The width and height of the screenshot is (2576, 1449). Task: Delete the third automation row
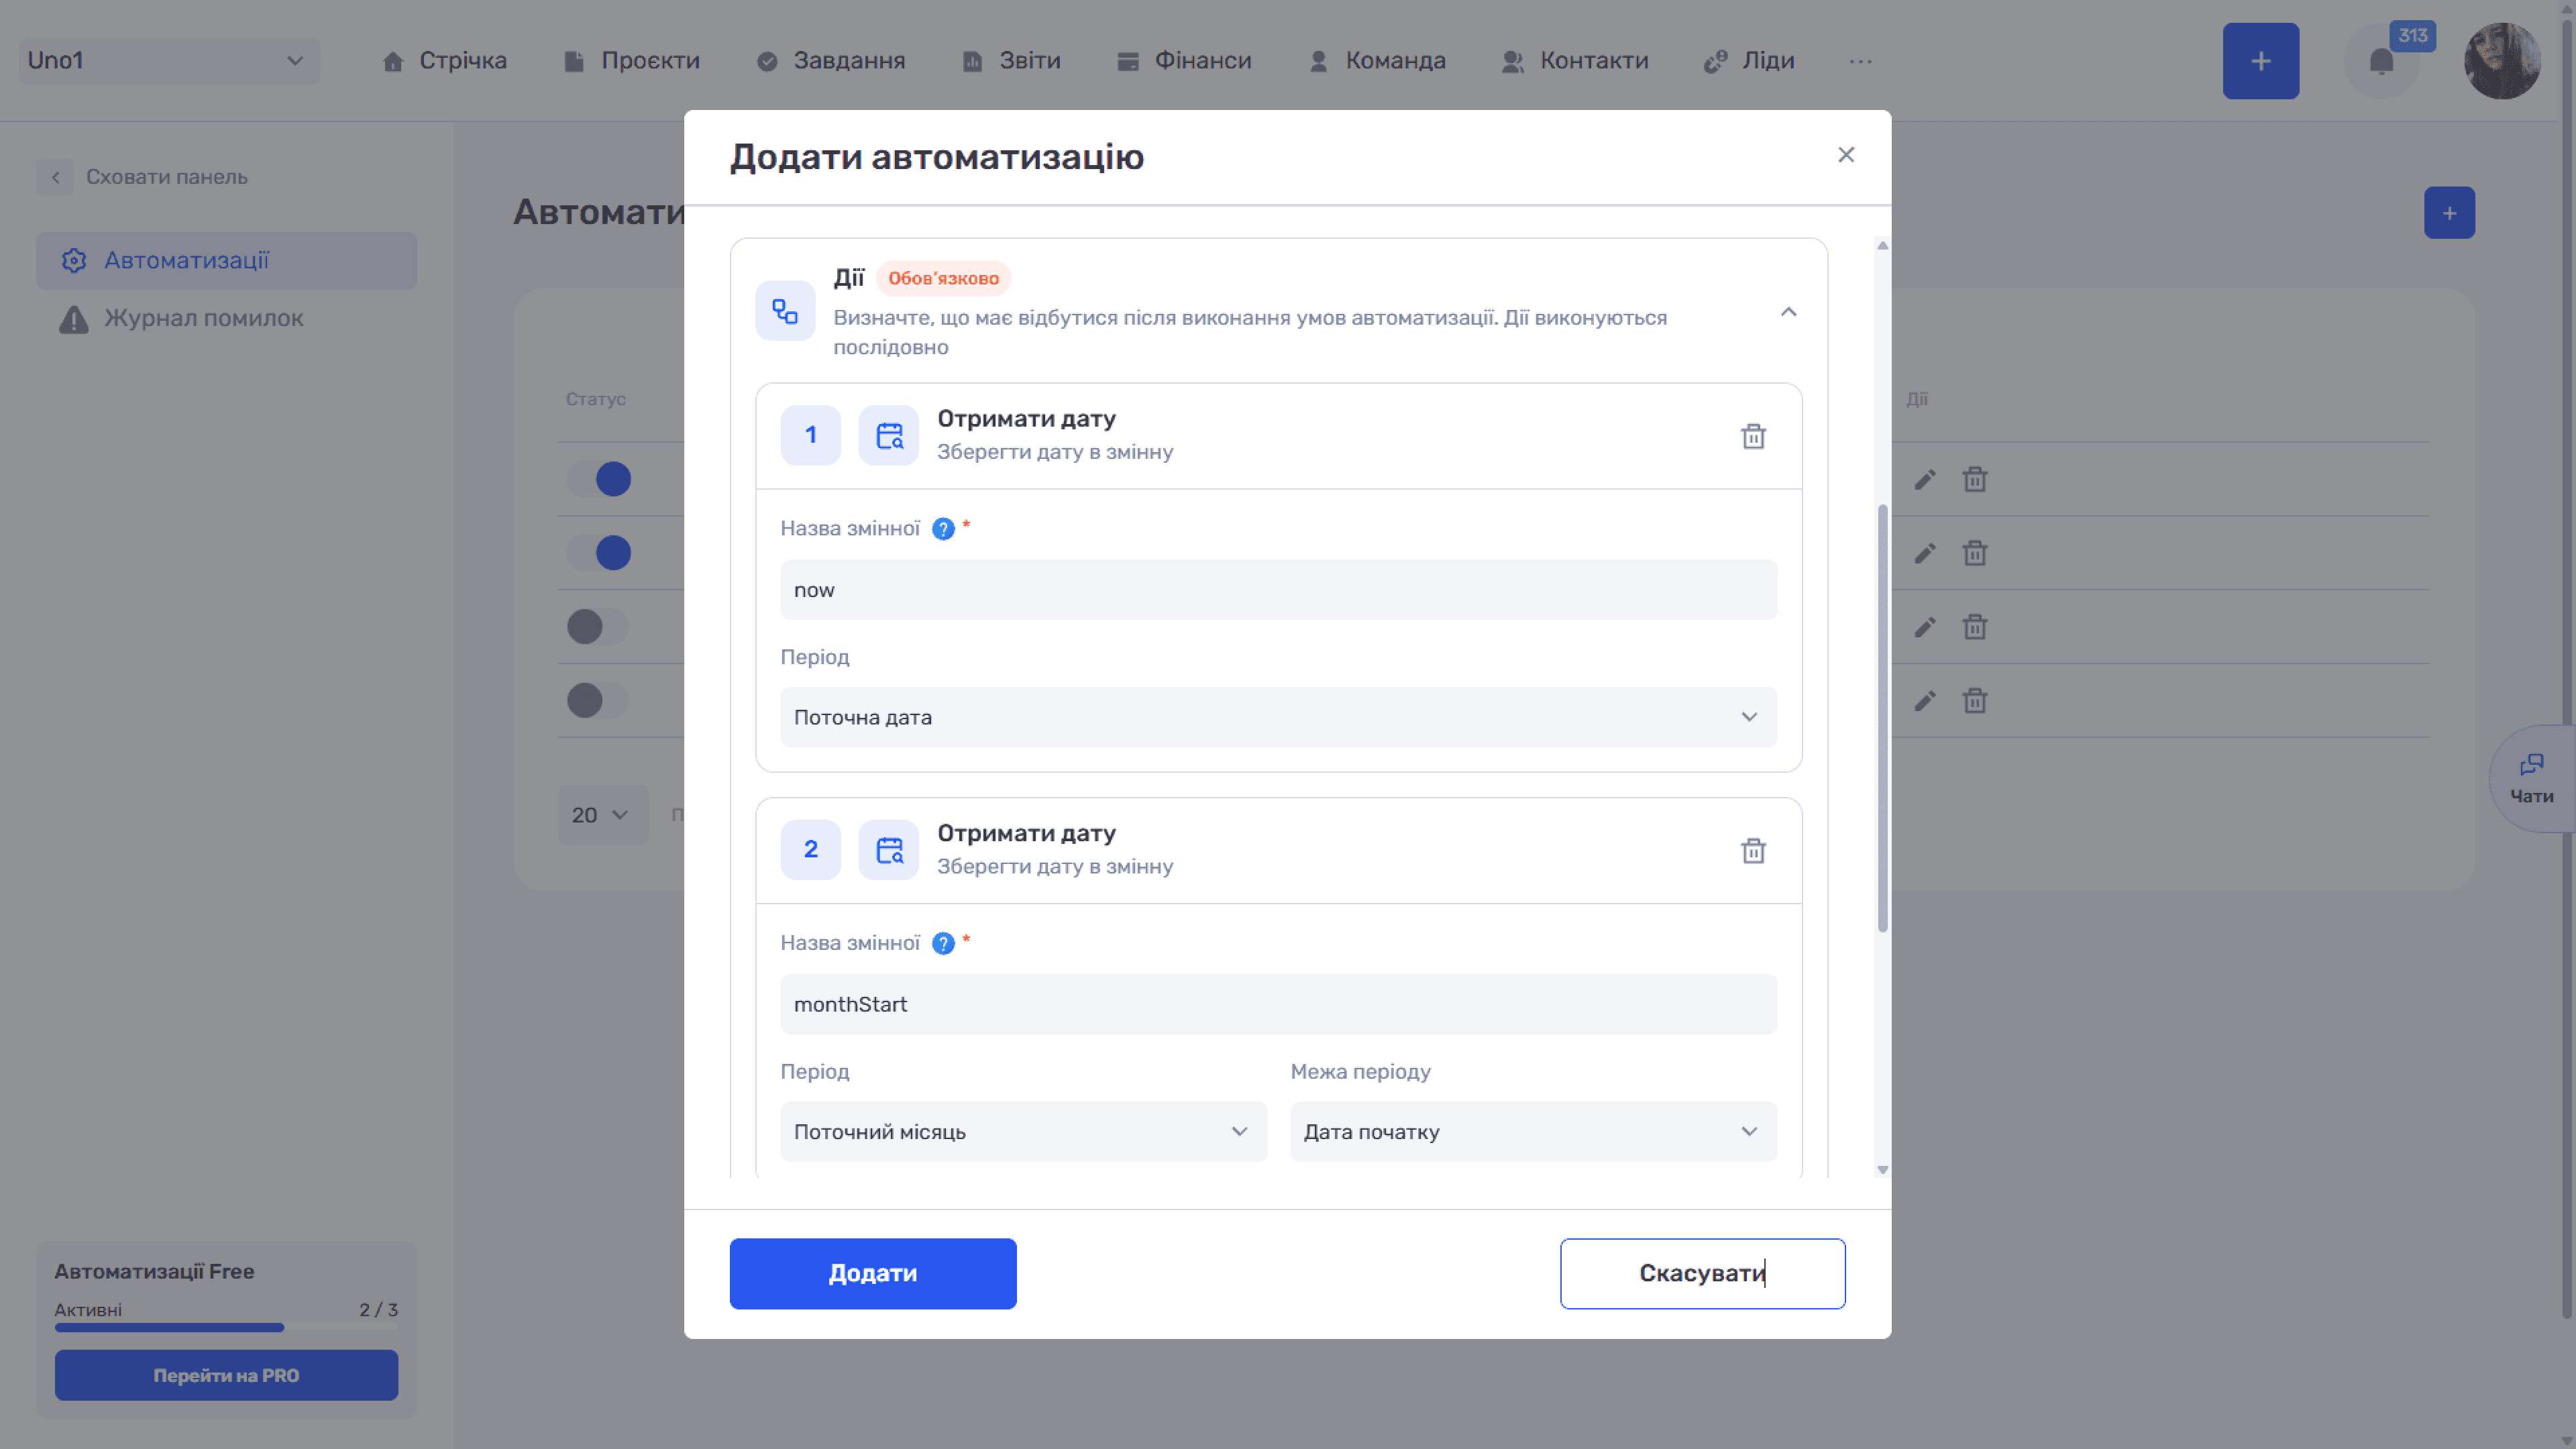tap(1974, 627)
